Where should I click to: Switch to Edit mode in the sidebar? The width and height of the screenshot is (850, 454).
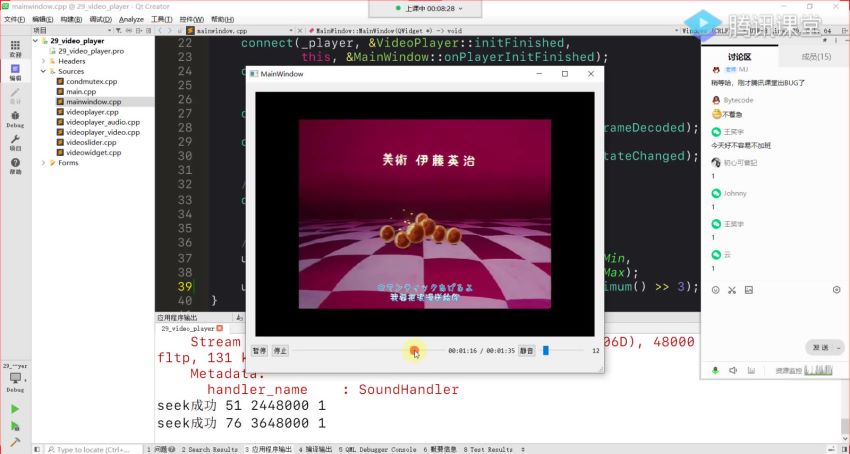coord(15,72)
